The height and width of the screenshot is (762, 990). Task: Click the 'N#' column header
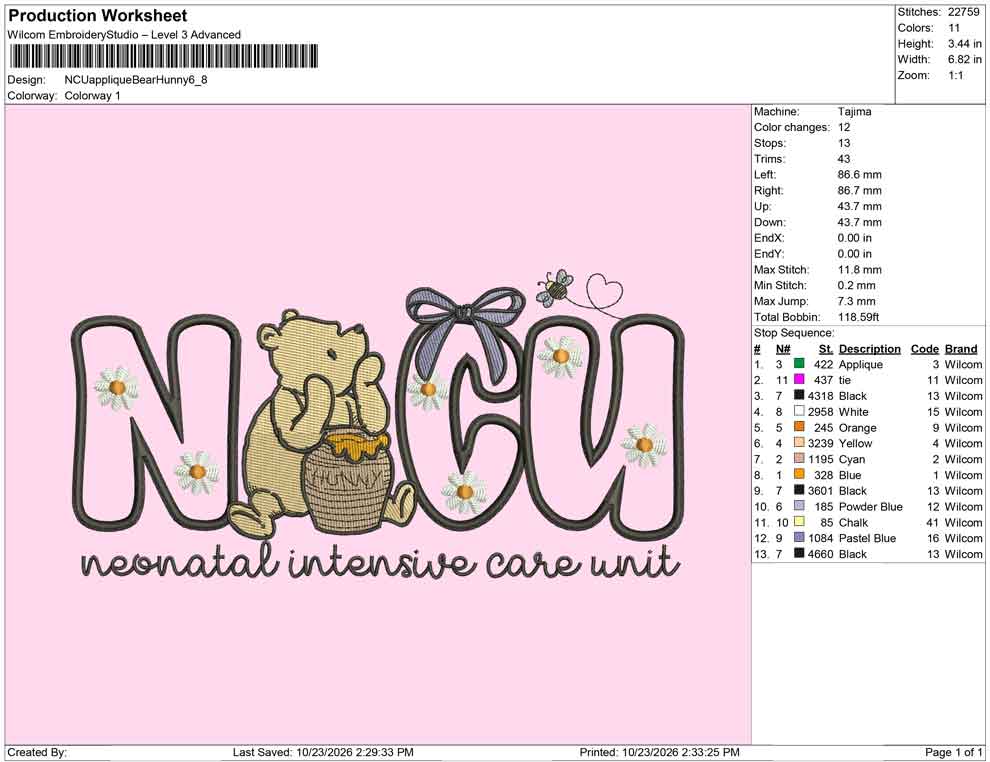(783, 348)
